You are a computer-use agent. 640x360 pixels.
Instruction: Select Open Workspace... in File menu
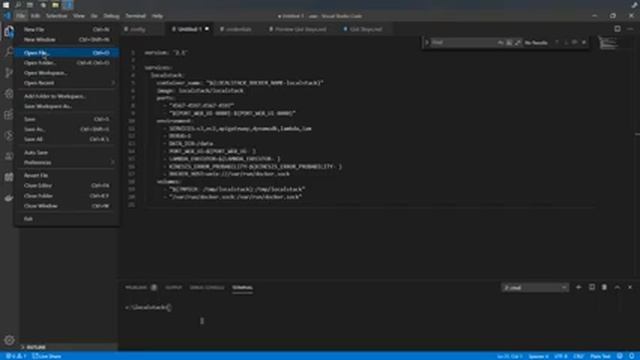(x=67, y=73)
